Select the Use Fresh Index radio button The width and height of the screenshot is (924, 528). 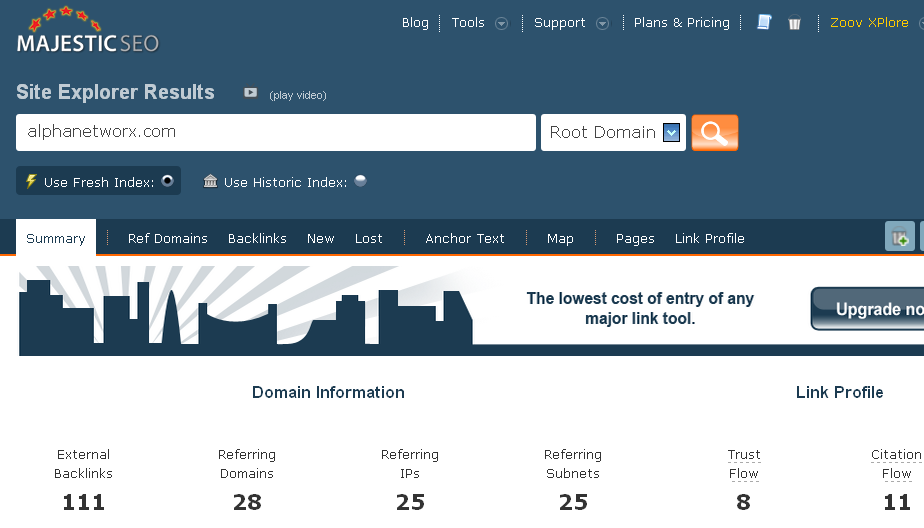coord(168,181)
